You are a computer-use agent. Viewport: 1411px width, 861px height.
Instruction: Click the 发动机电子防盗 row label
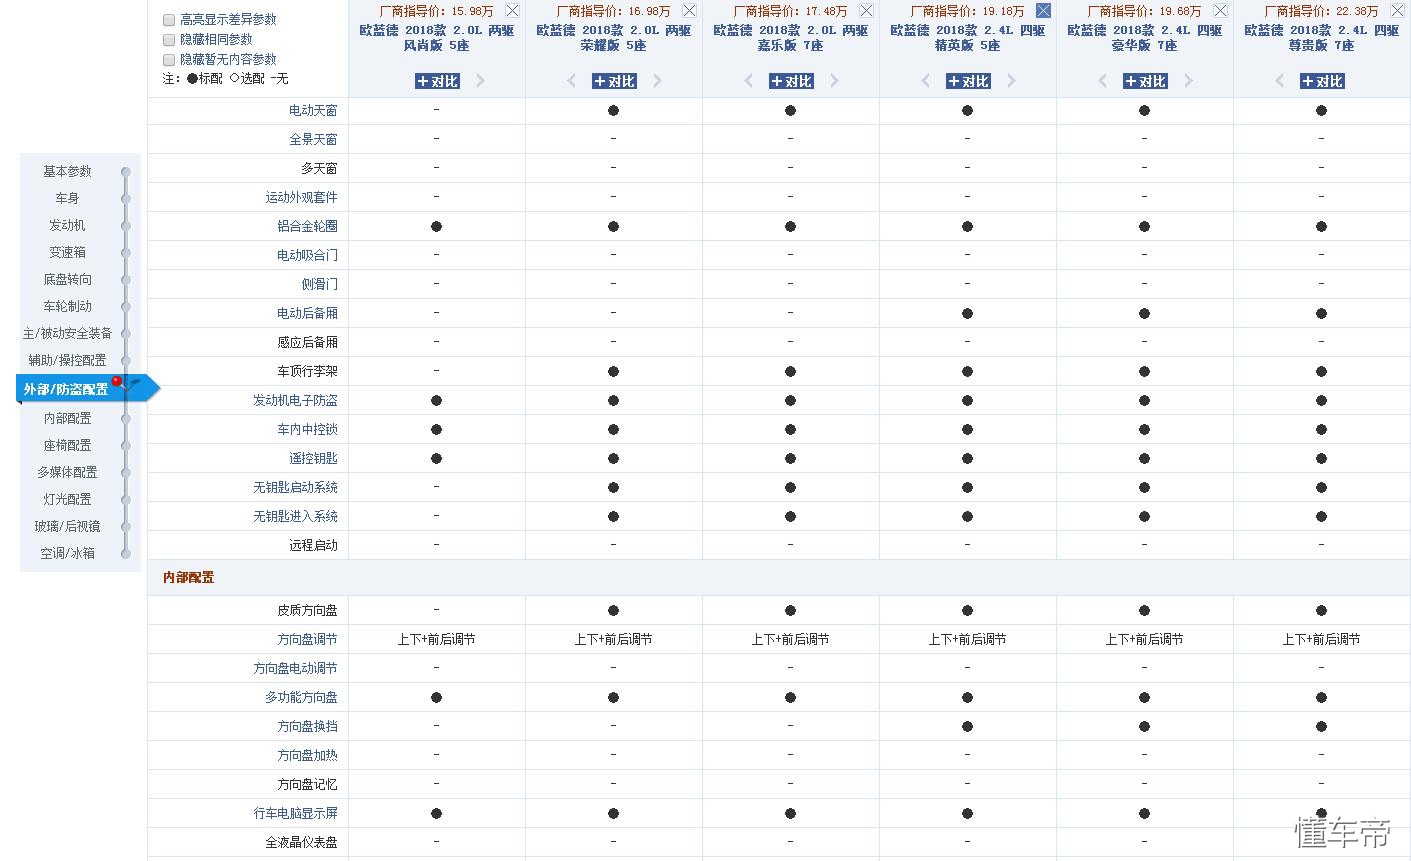click(x=295, y=400)
